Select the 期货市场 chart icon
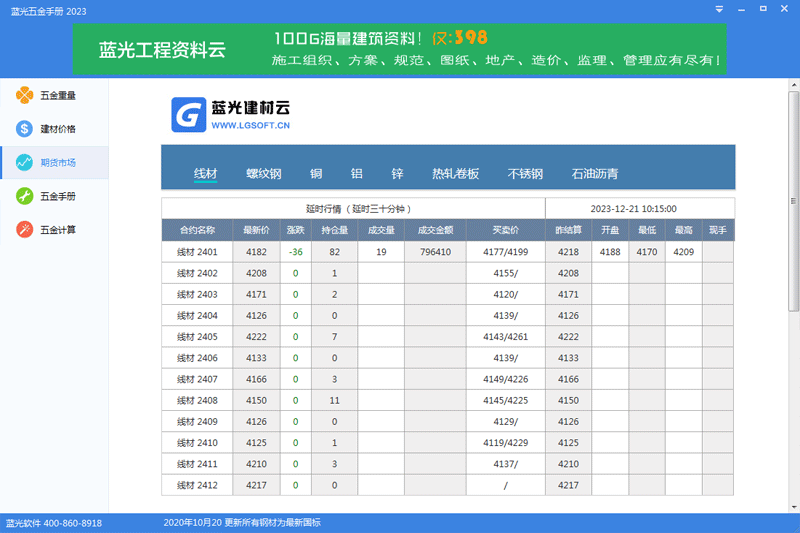The width and height of the screenshot is (800, 533). pyautogui.click(x=24, y=162)
